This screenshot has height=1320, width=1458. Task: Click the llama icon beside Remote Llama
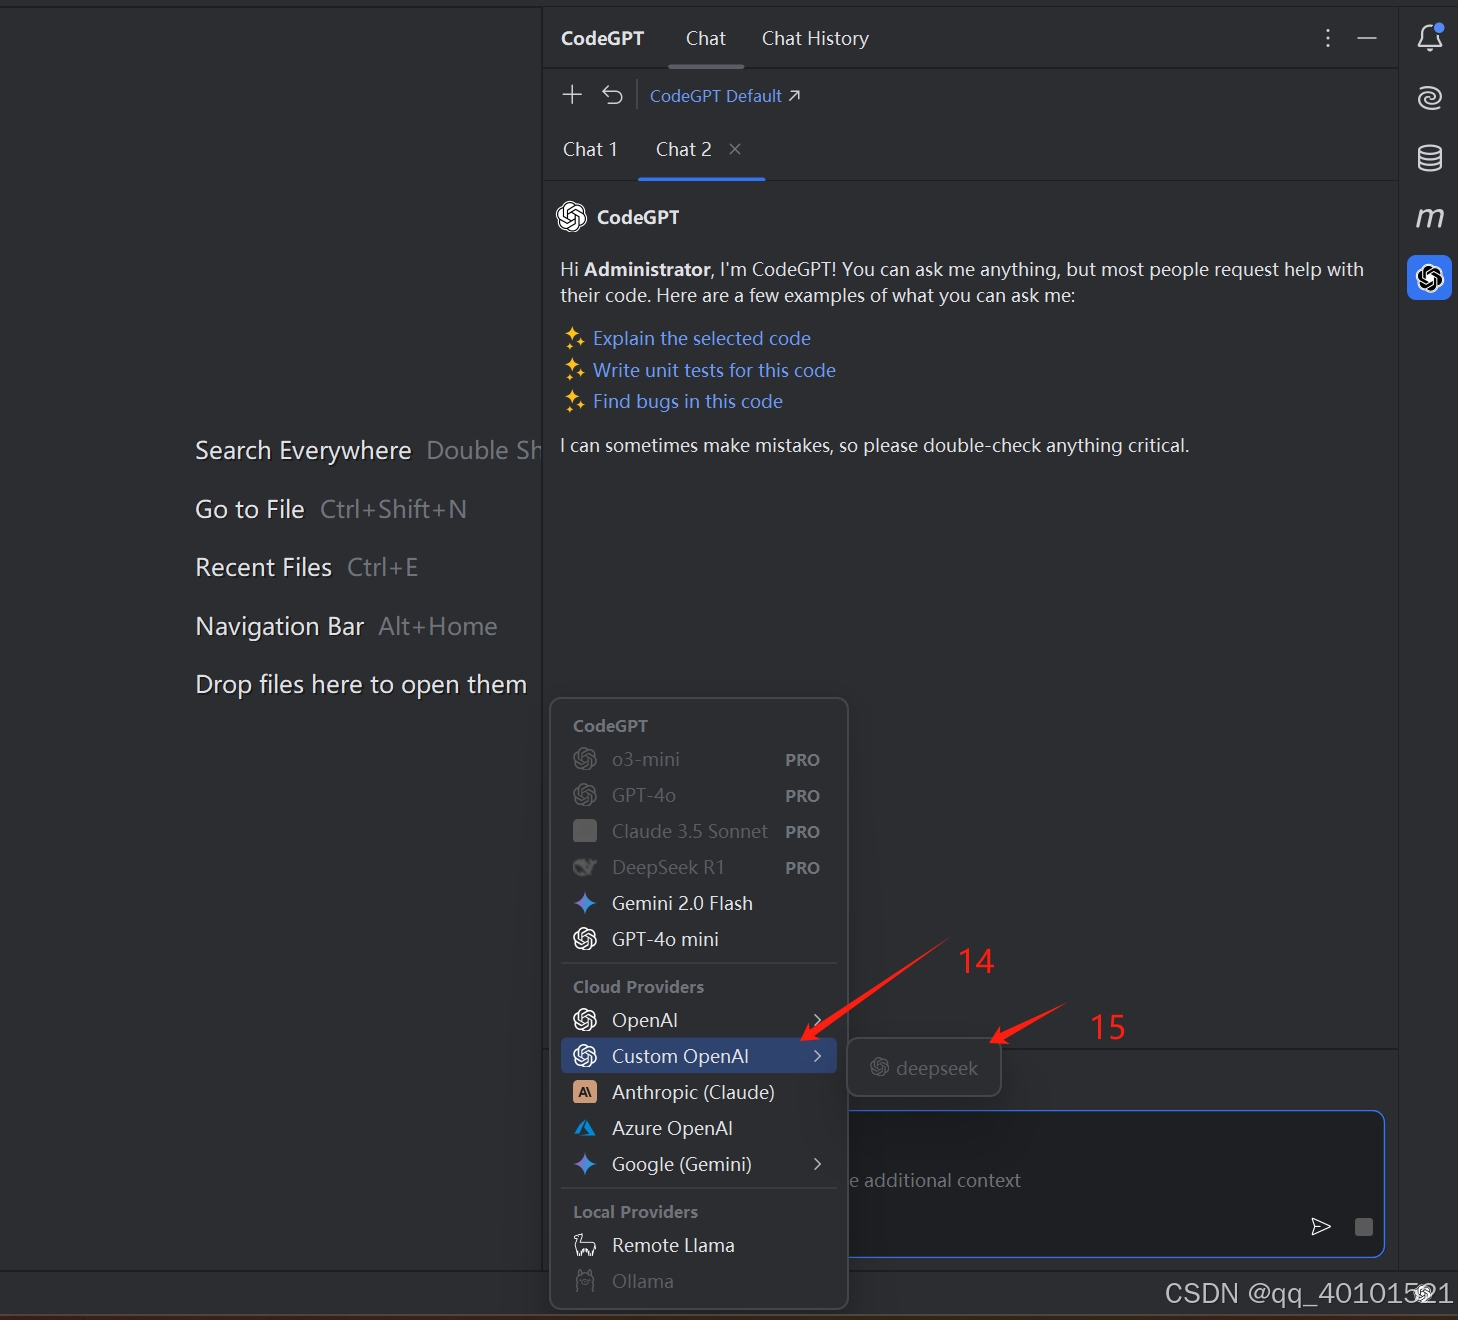tap(585, 1245)
